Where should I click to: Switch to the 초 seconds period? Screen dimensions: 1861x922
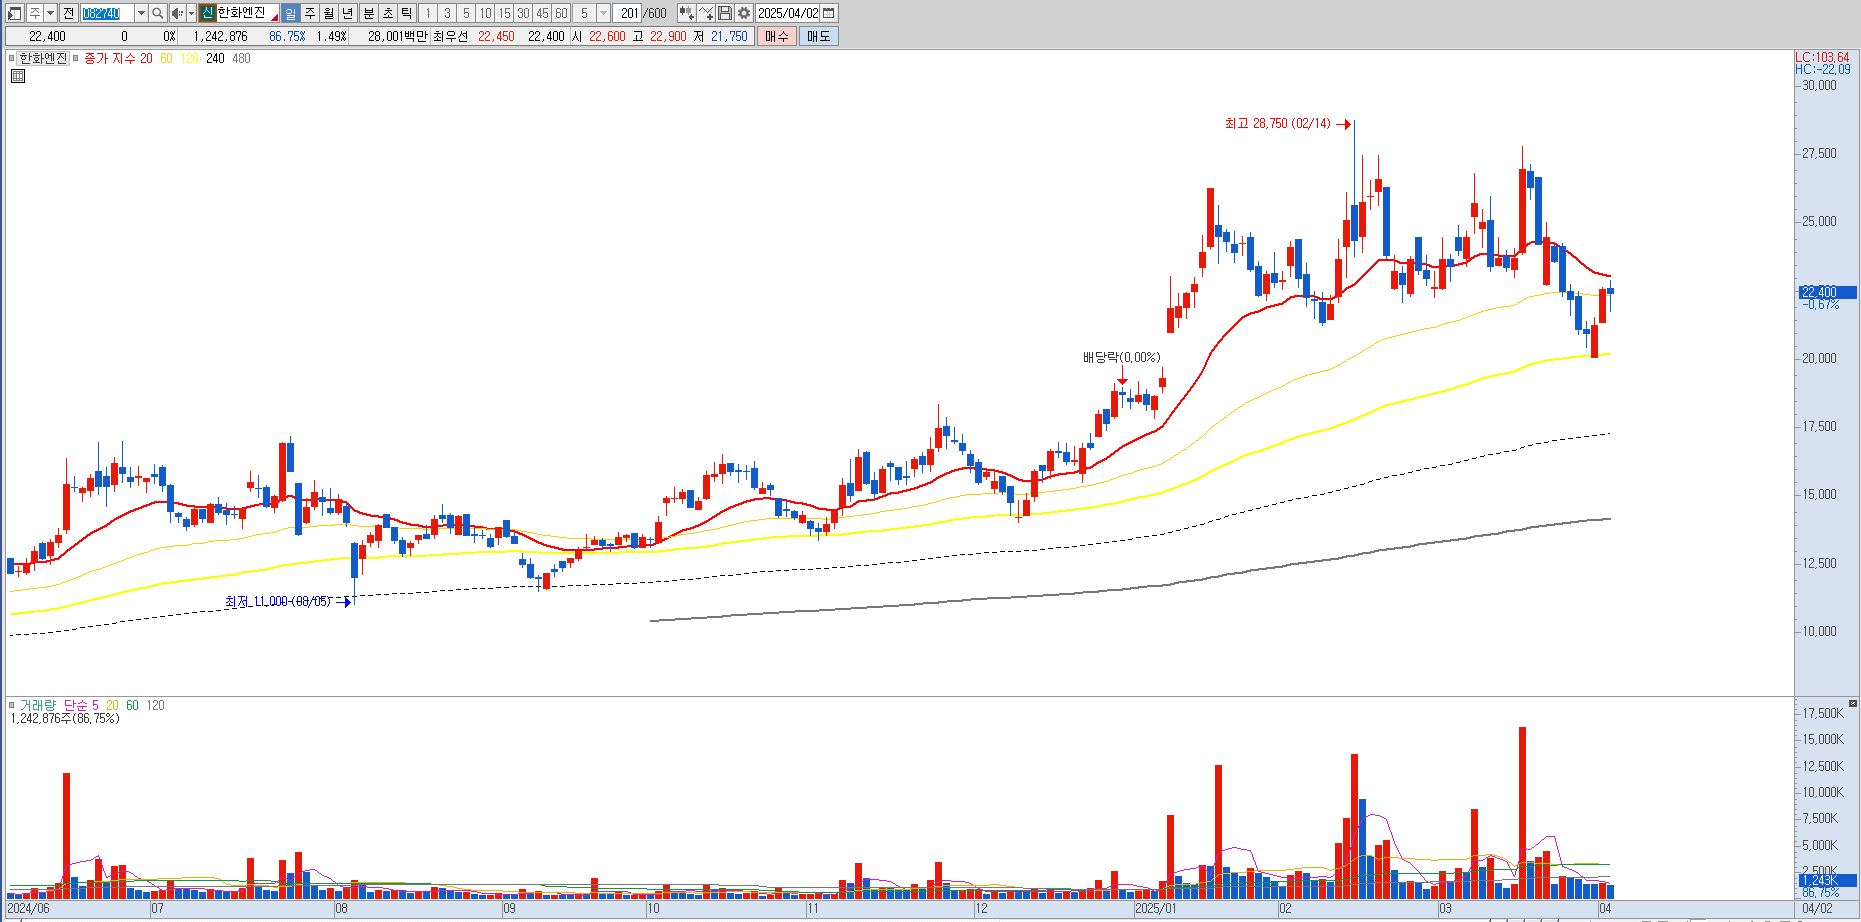tap(388, 13)
